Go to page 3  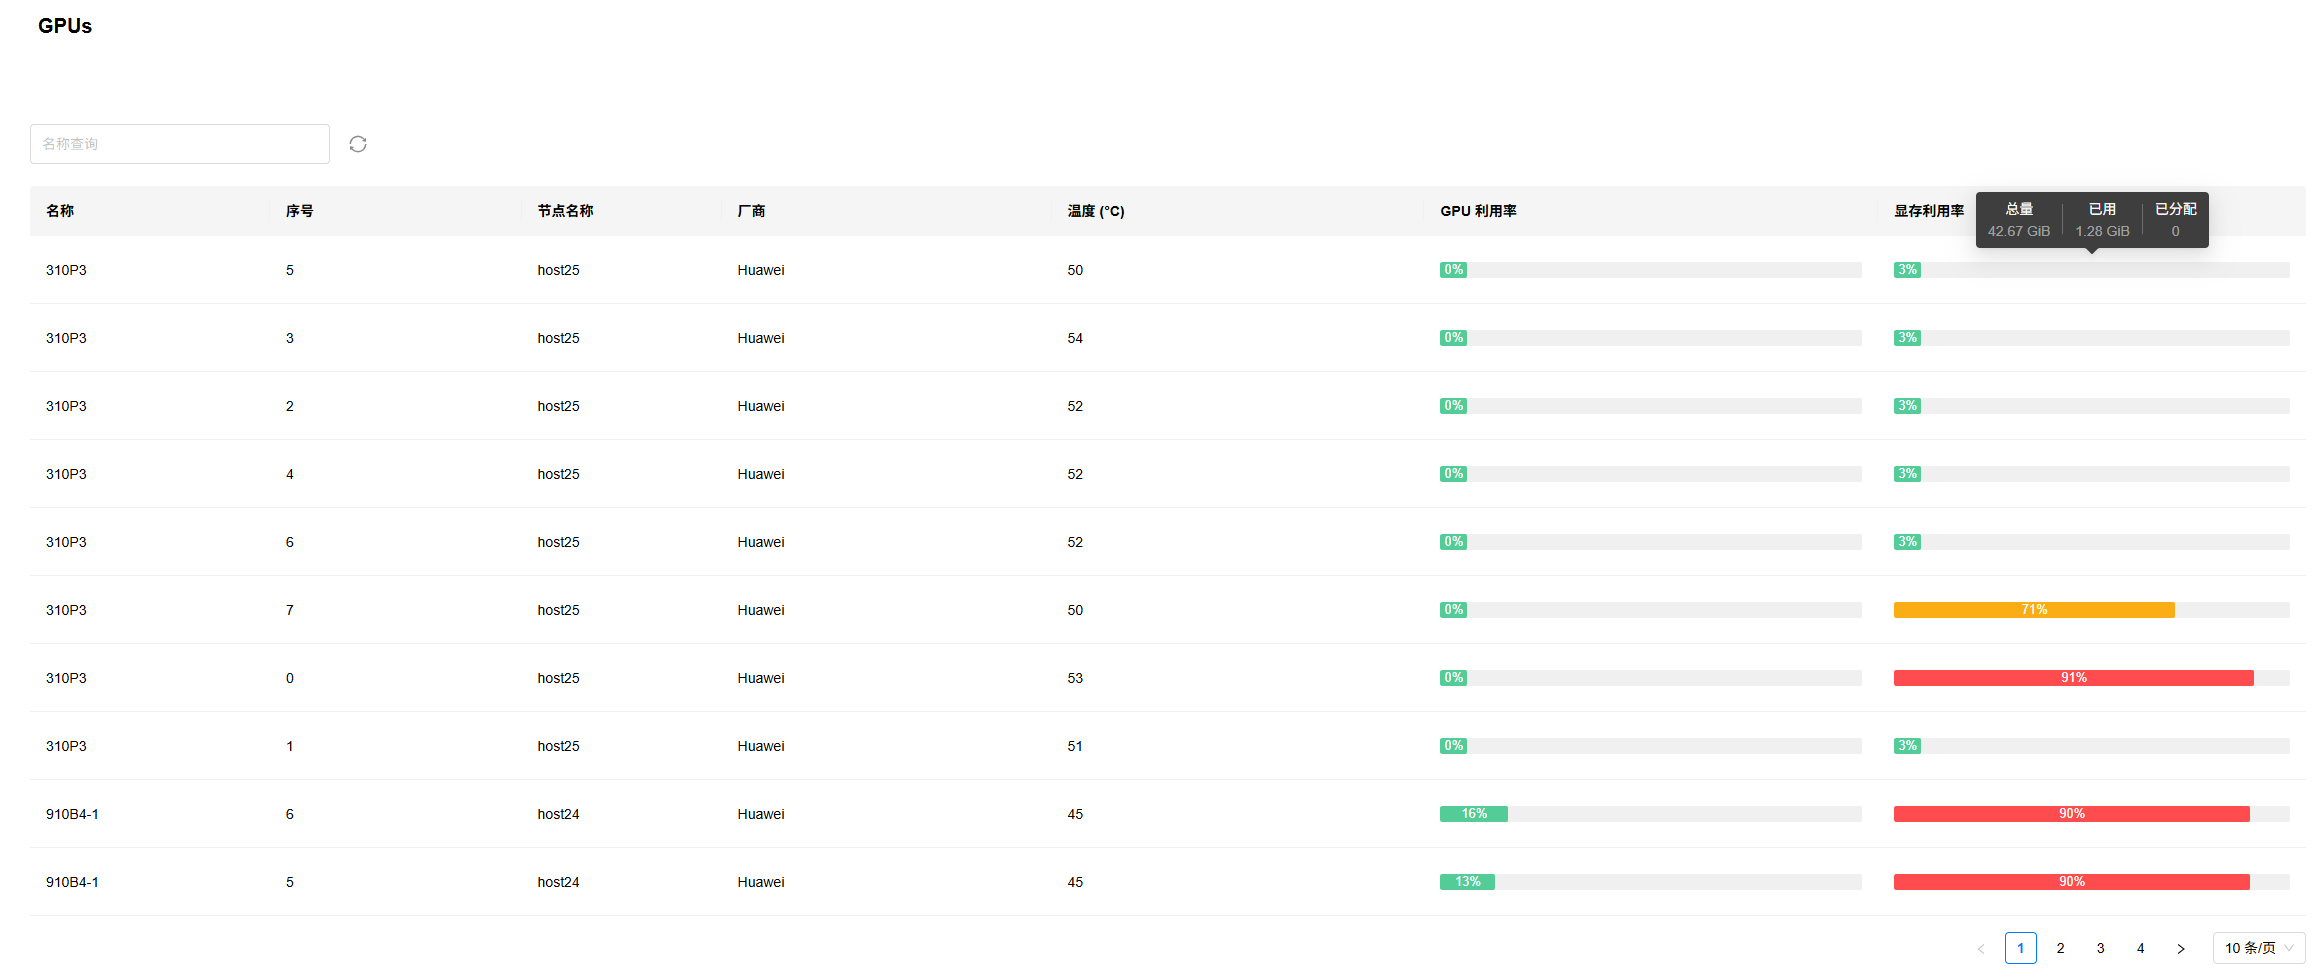click(2100, 948)
